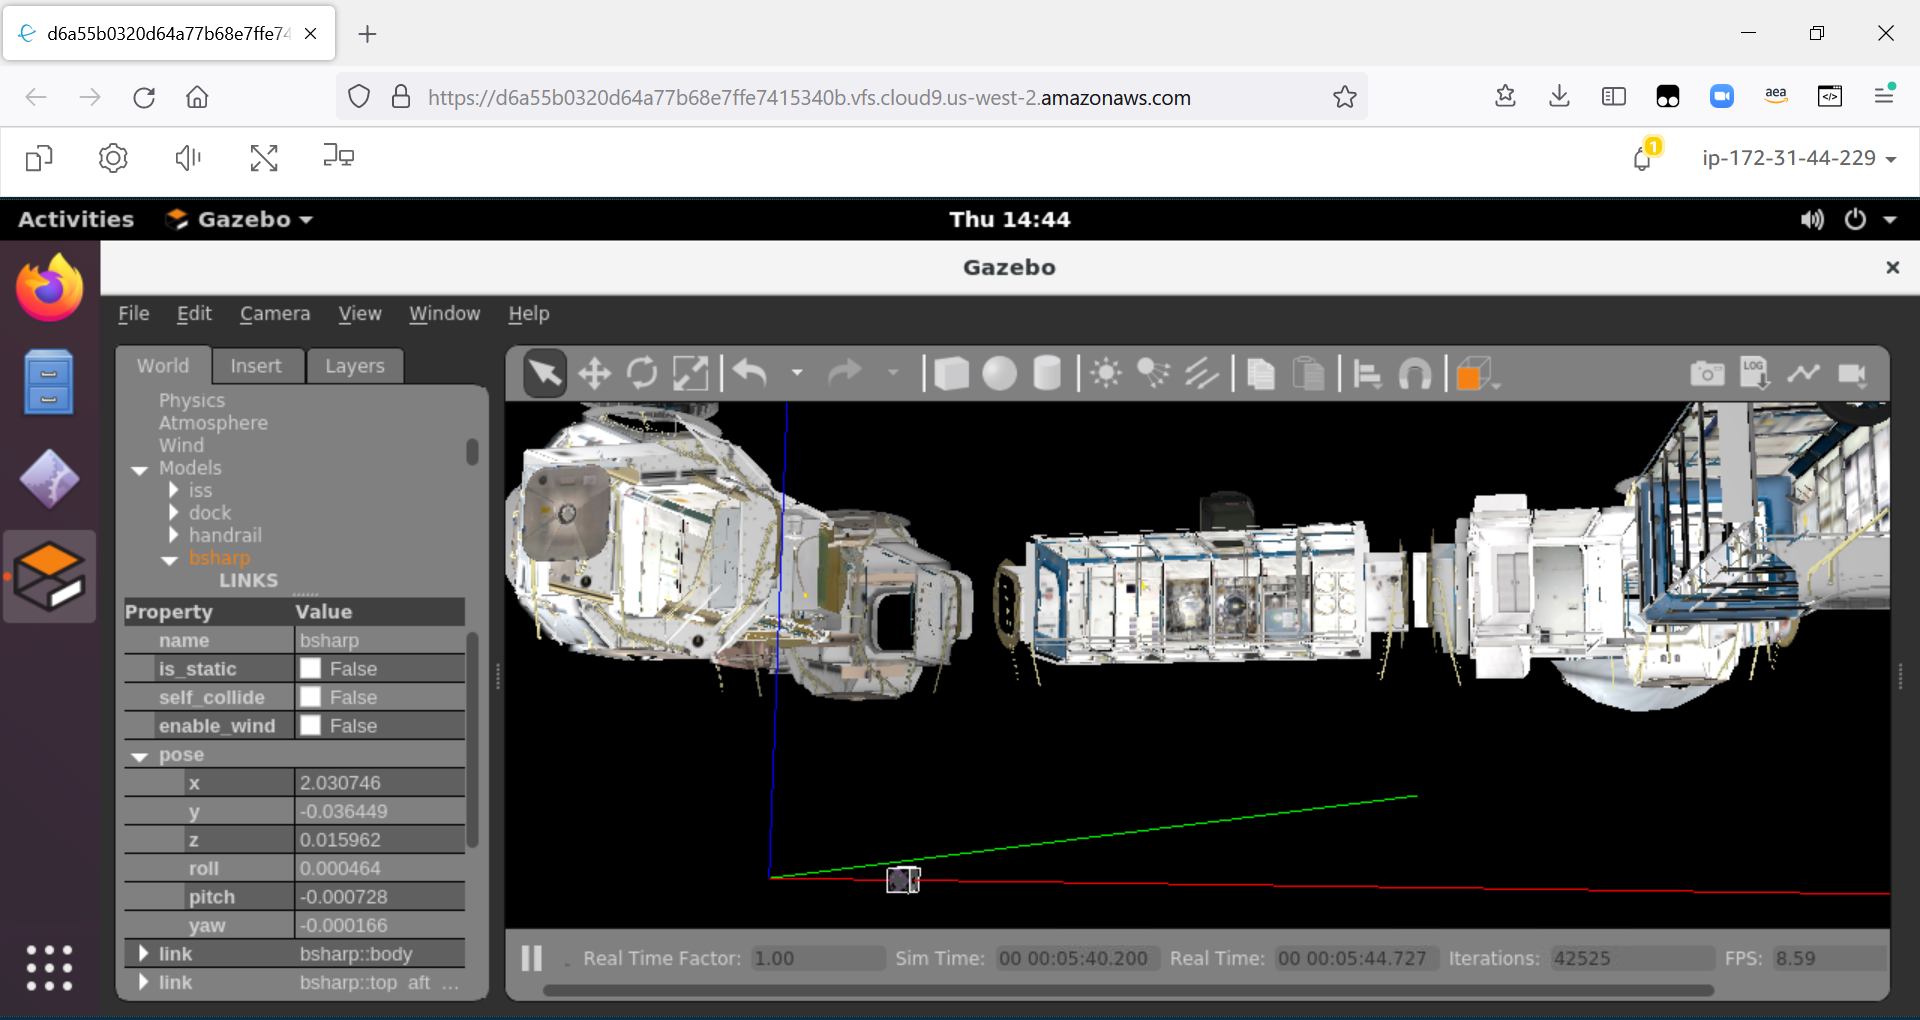Take a screenshot with the camera icon

[1707, 373]
